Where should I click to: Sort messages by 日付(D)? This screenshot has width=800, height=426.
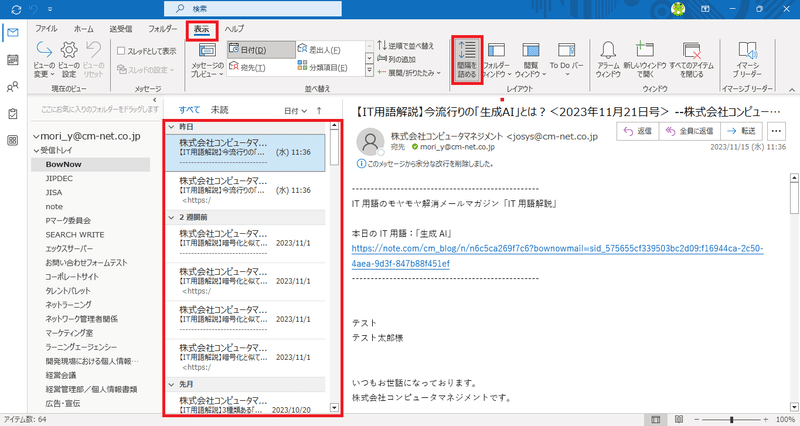(x=261, y=50)
